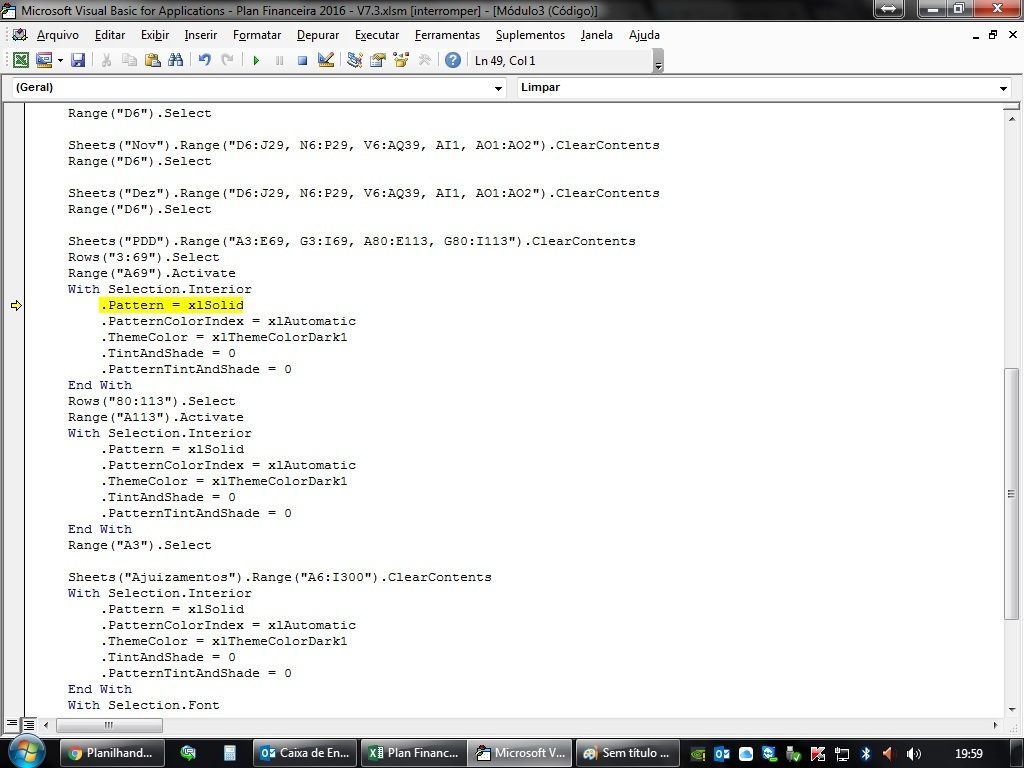The height and width of the screenshot is (768, 1024).
Task: Open the Editar menu
Action: pos(110,35)
